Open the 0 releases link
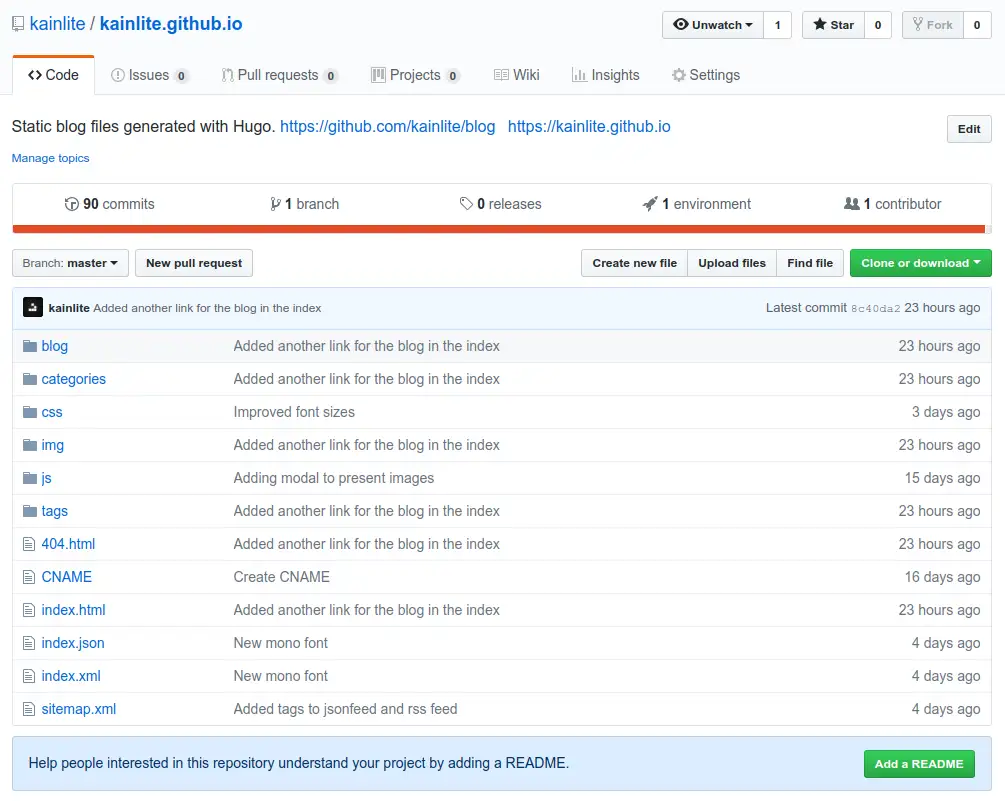This screenshot has height=801, width=1005. 501,204
